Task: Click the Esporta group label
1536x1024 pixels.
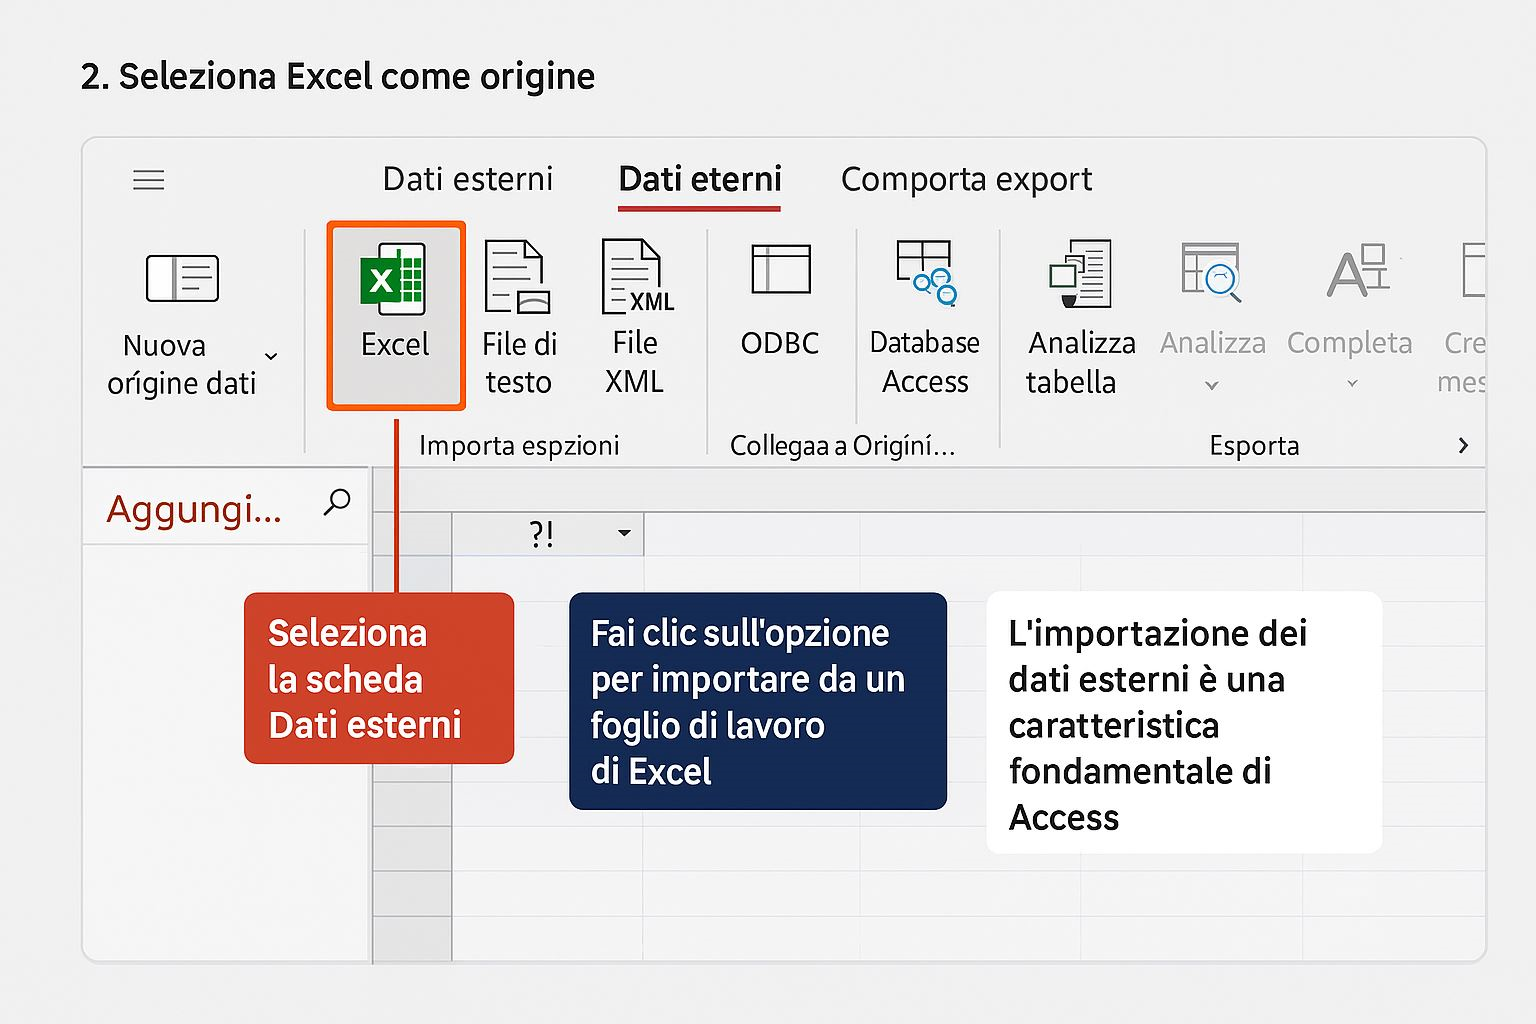Action: 1253,445
